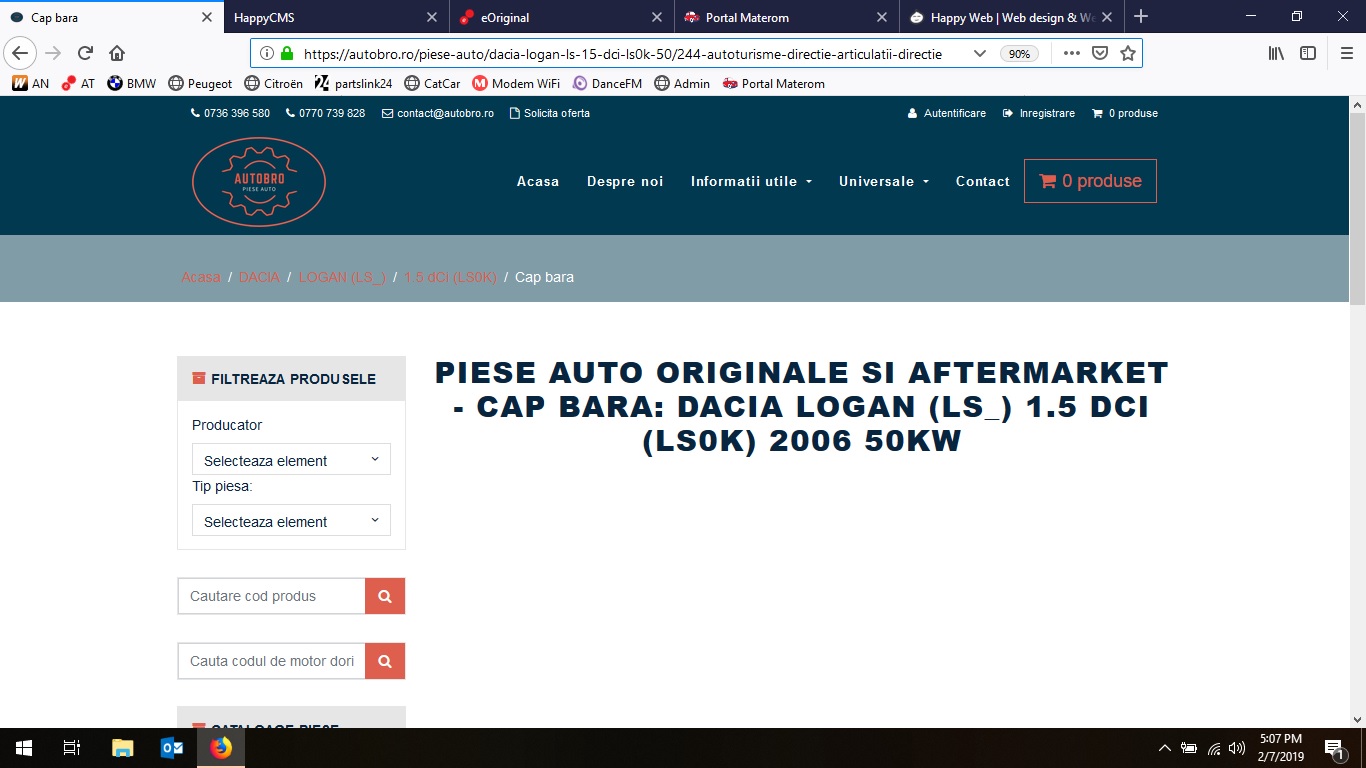View site information icon in the address bar
This screenshot has height=768, width=1366.
point(267,53)
